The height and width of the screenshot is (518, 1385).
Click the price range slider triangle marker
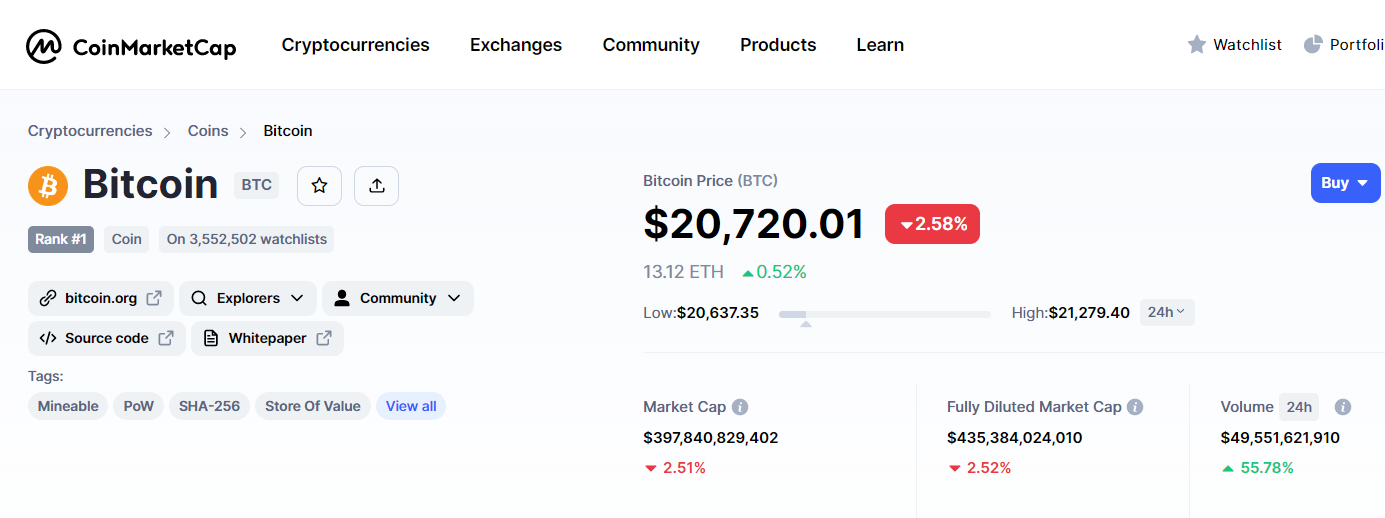point(806,324)
